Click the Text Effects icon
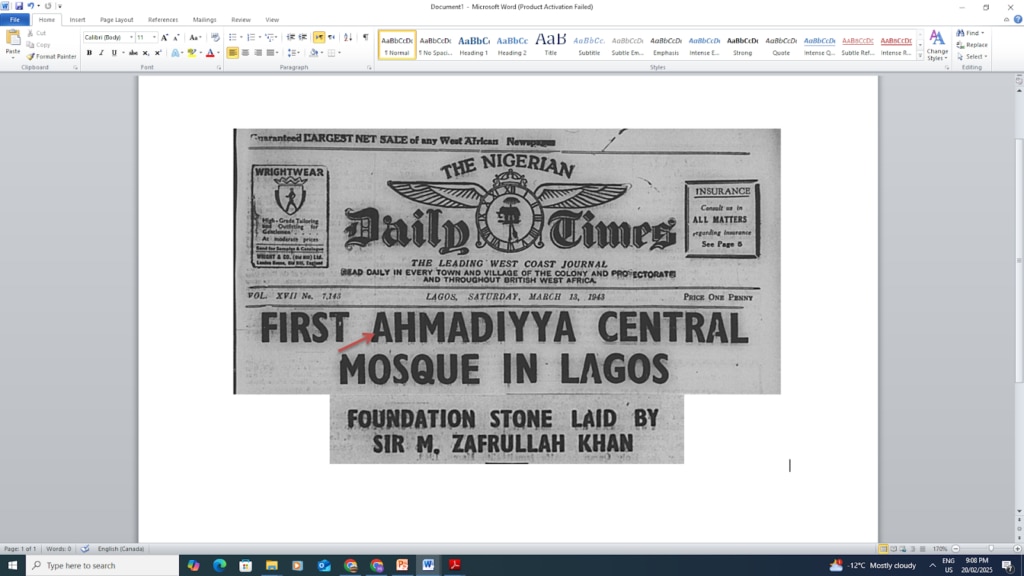Viewport: 1024px width, 576px height. [x=176, y=53]
